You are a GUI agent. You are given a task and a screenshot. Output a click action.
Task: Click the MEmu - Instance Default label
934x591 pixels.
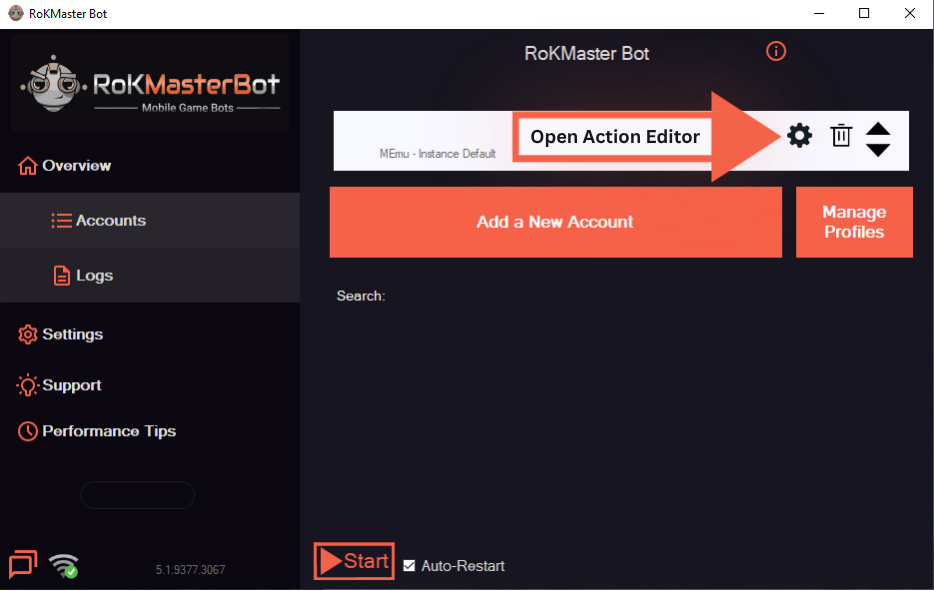click(x=437, y=154)
